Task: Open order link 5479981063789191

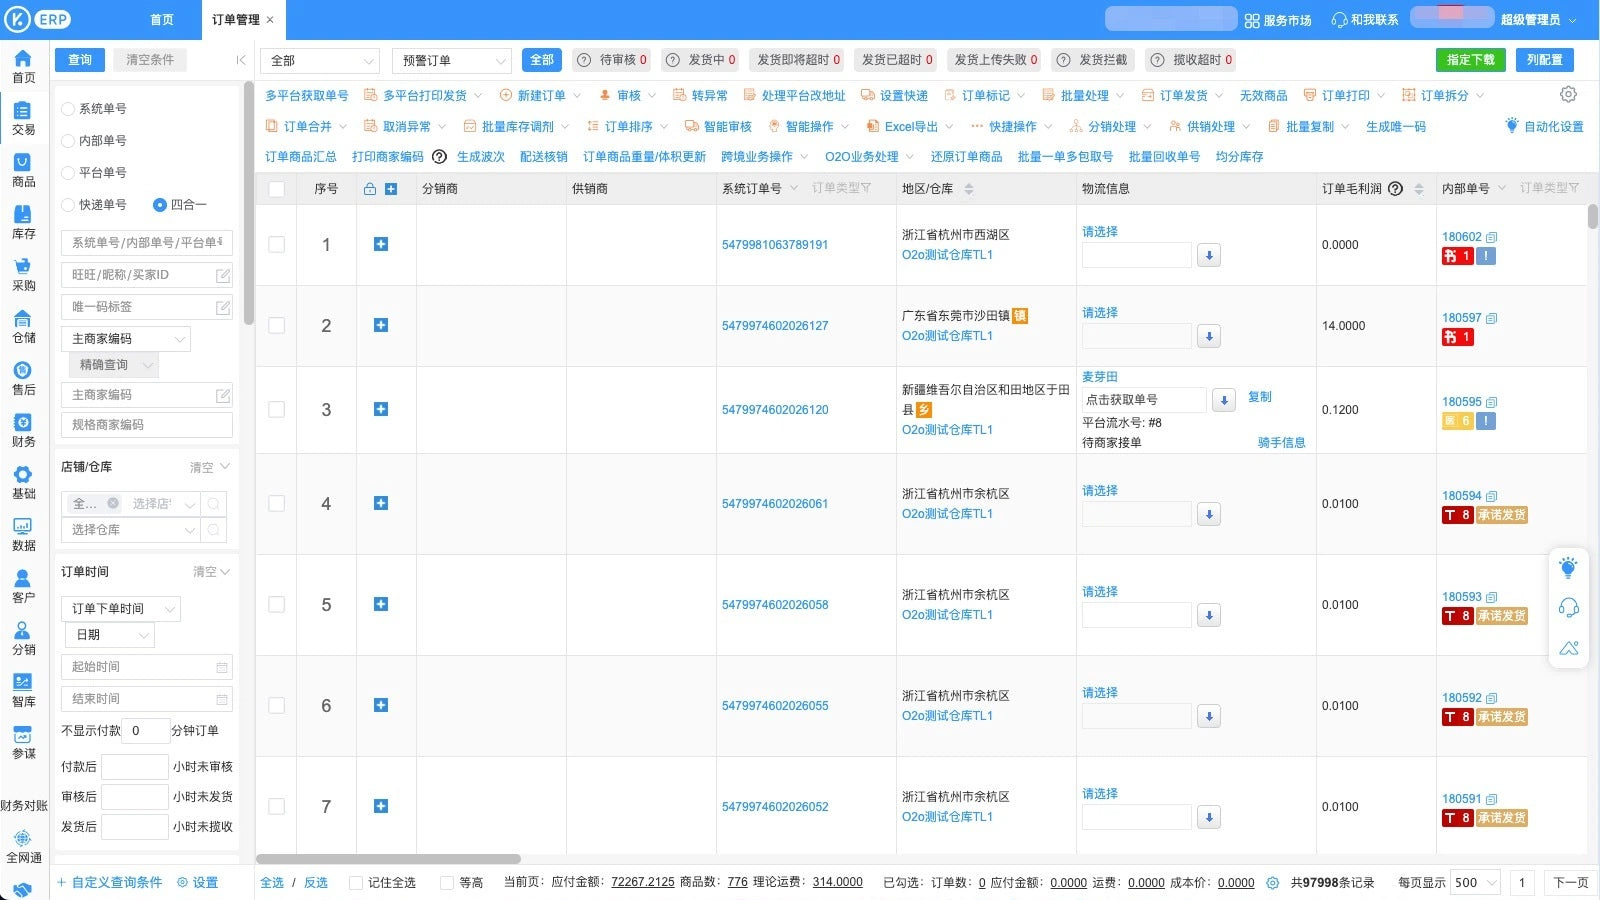Action: 775,245
